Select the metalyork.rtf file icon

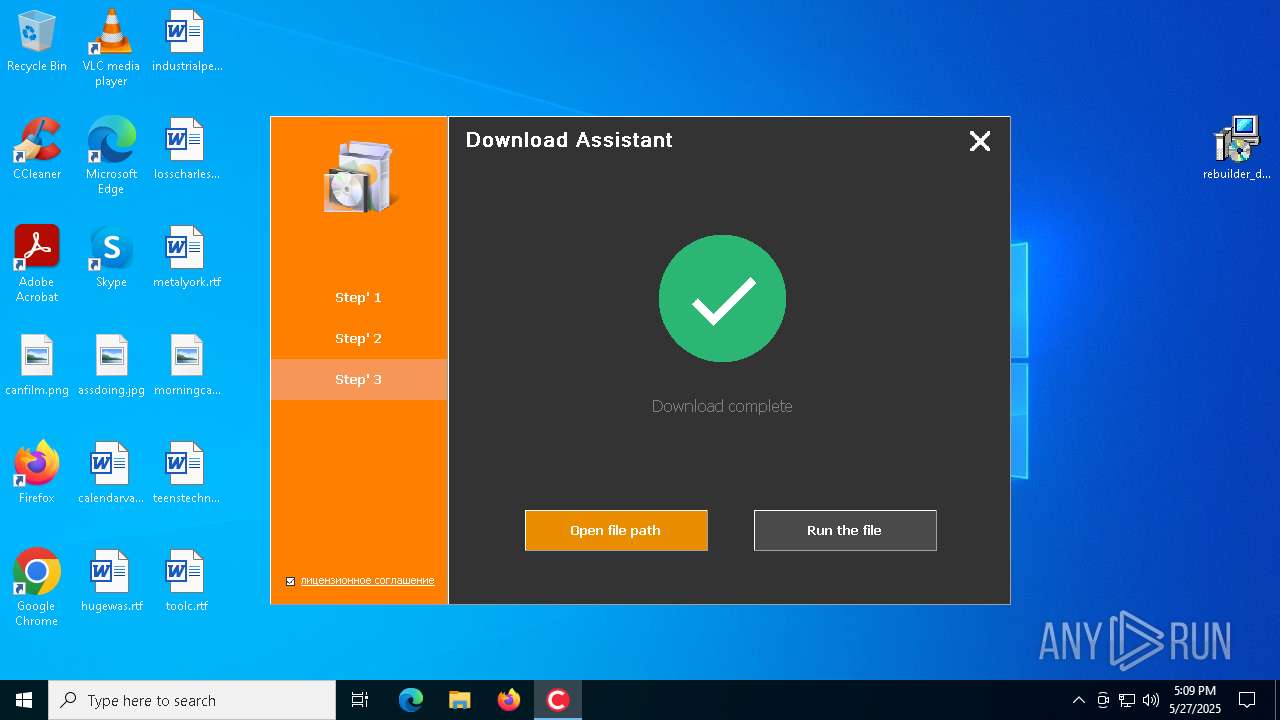point(187,257)
